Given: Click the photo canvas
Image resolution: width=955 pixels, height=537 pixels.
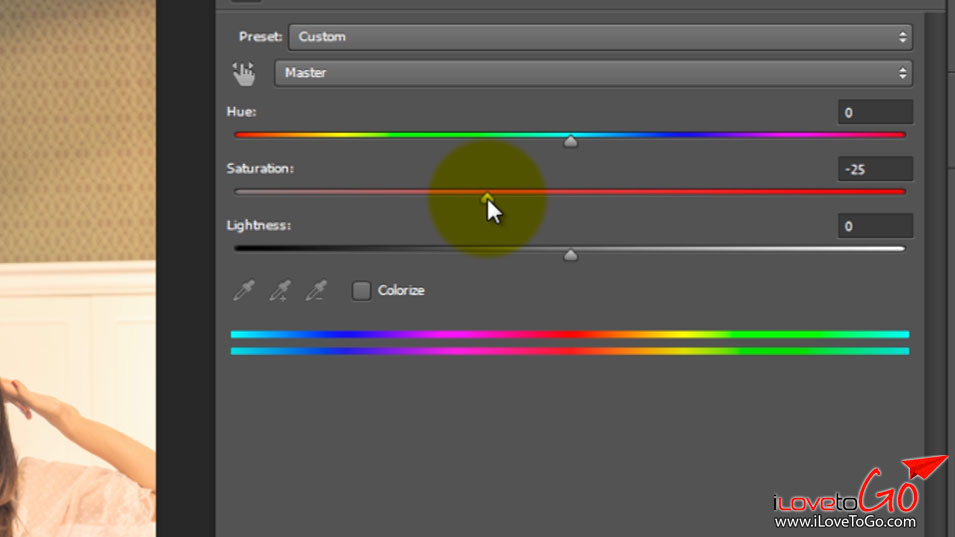Looking at the screenshot, I should 77,268.
